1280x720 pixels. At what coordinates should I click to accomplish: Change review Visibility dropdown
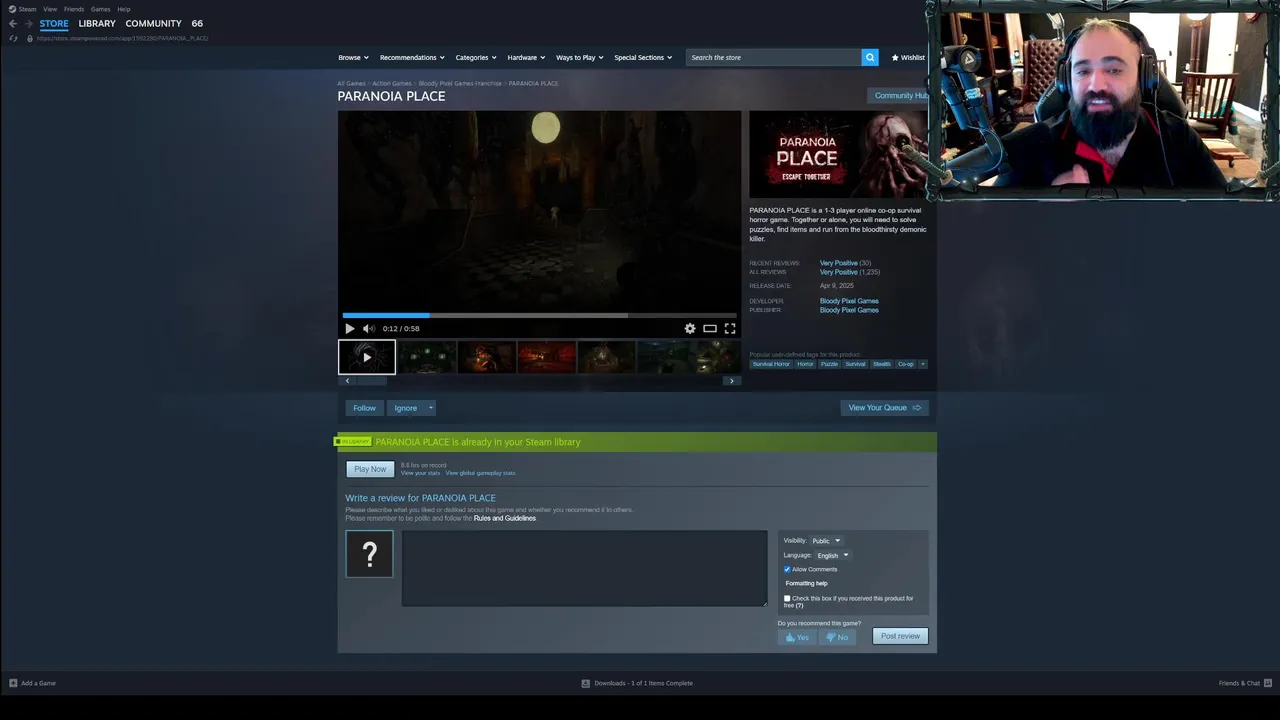[x=826, y=541]
